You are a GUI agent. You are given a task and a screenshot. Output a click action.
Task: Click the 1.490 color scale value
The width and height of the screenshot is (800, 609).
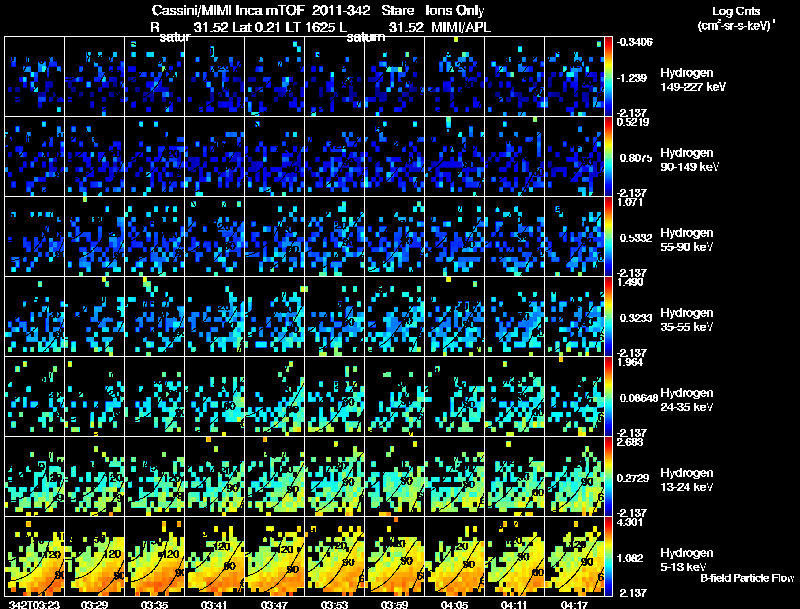[630, 282]
